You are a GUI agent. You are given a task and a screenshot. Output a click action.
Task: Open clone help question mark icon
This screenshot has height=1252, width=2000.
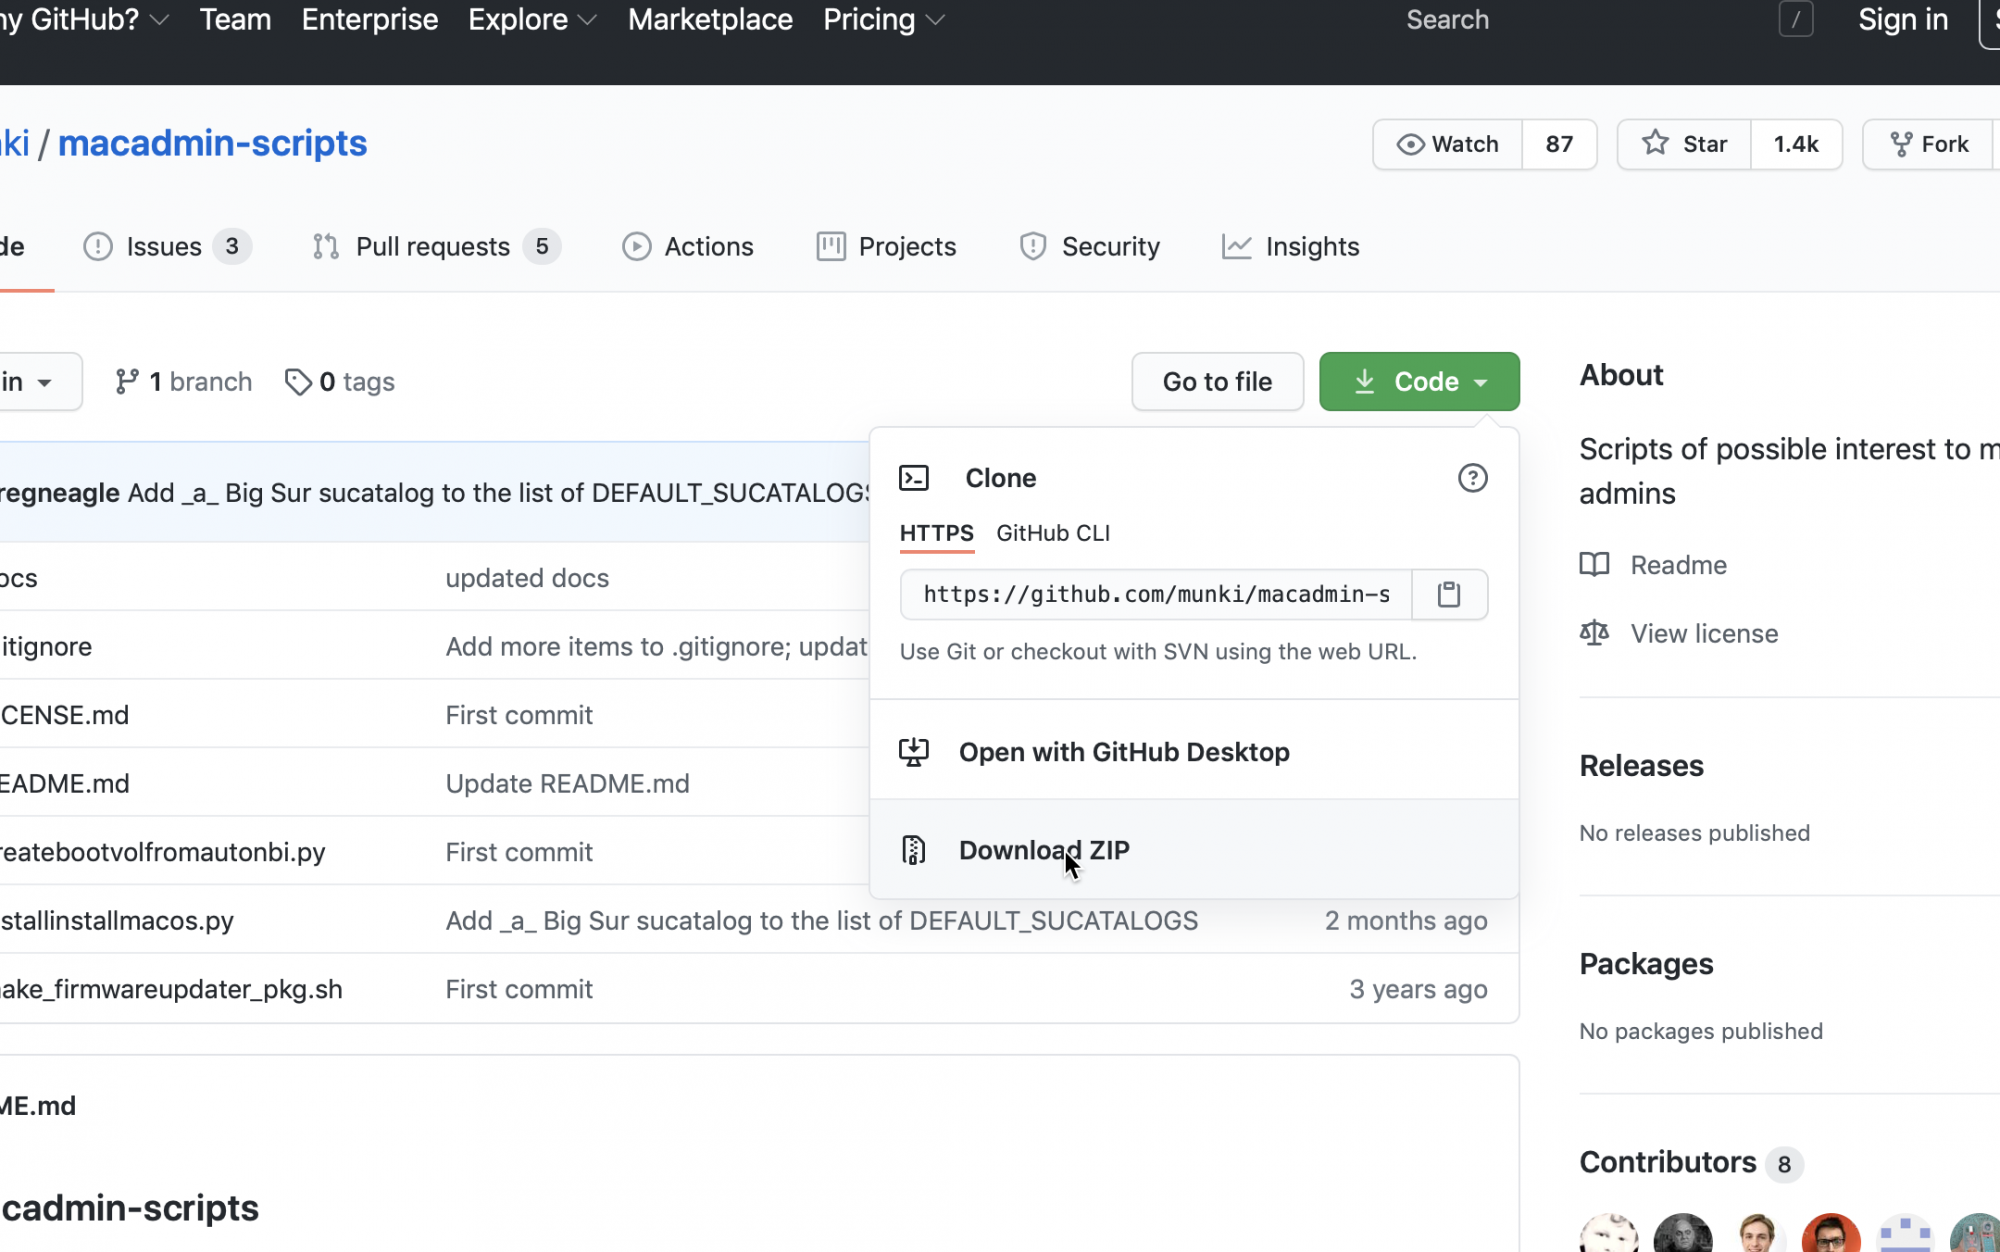[x=1472, y=478]
